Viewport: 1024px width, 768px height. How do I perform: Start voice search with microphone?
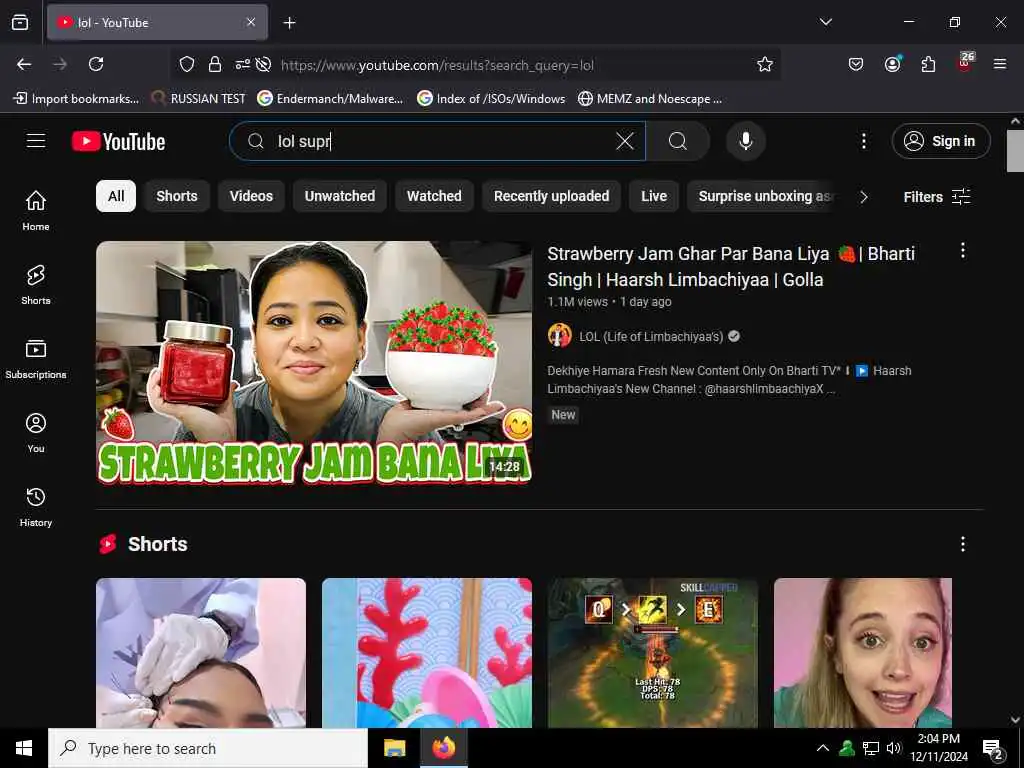[746, 141]
